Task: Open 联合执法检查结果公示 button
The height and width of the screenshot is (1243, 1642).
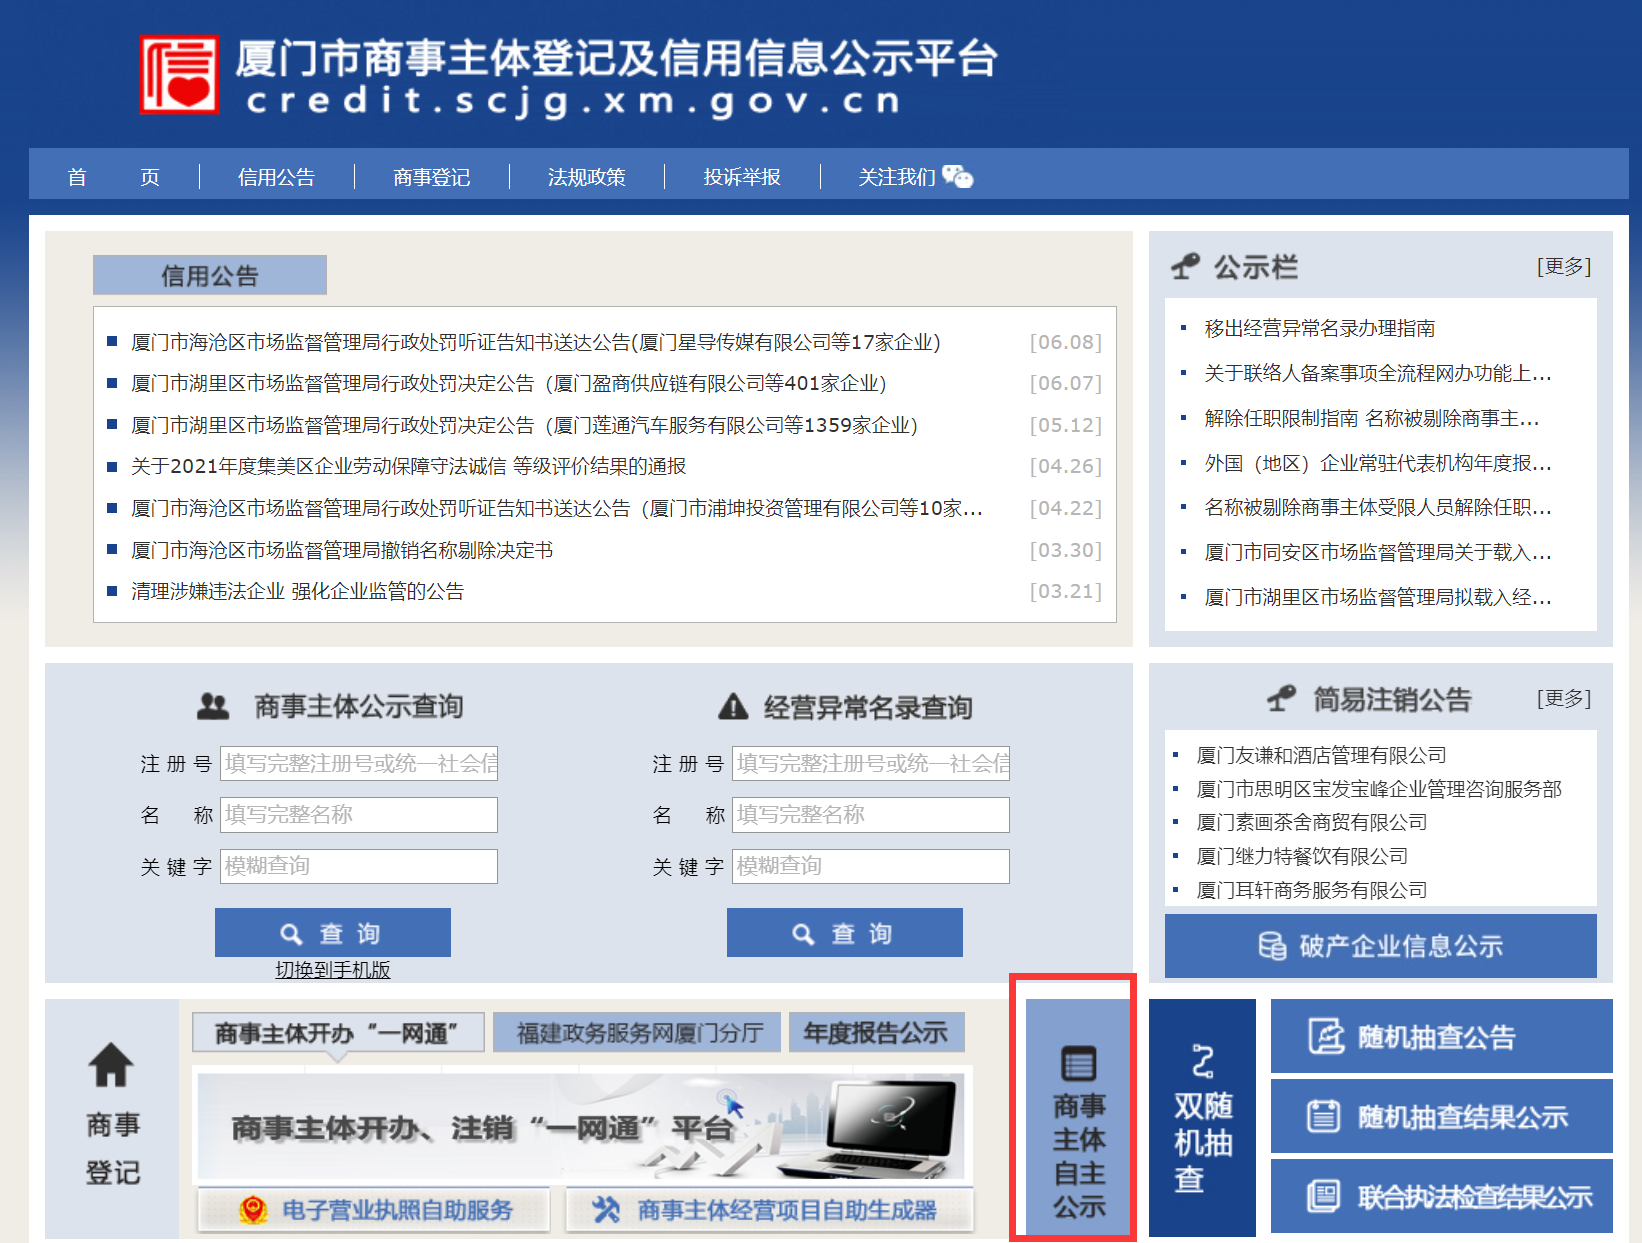Action: coord(1442,1196)
